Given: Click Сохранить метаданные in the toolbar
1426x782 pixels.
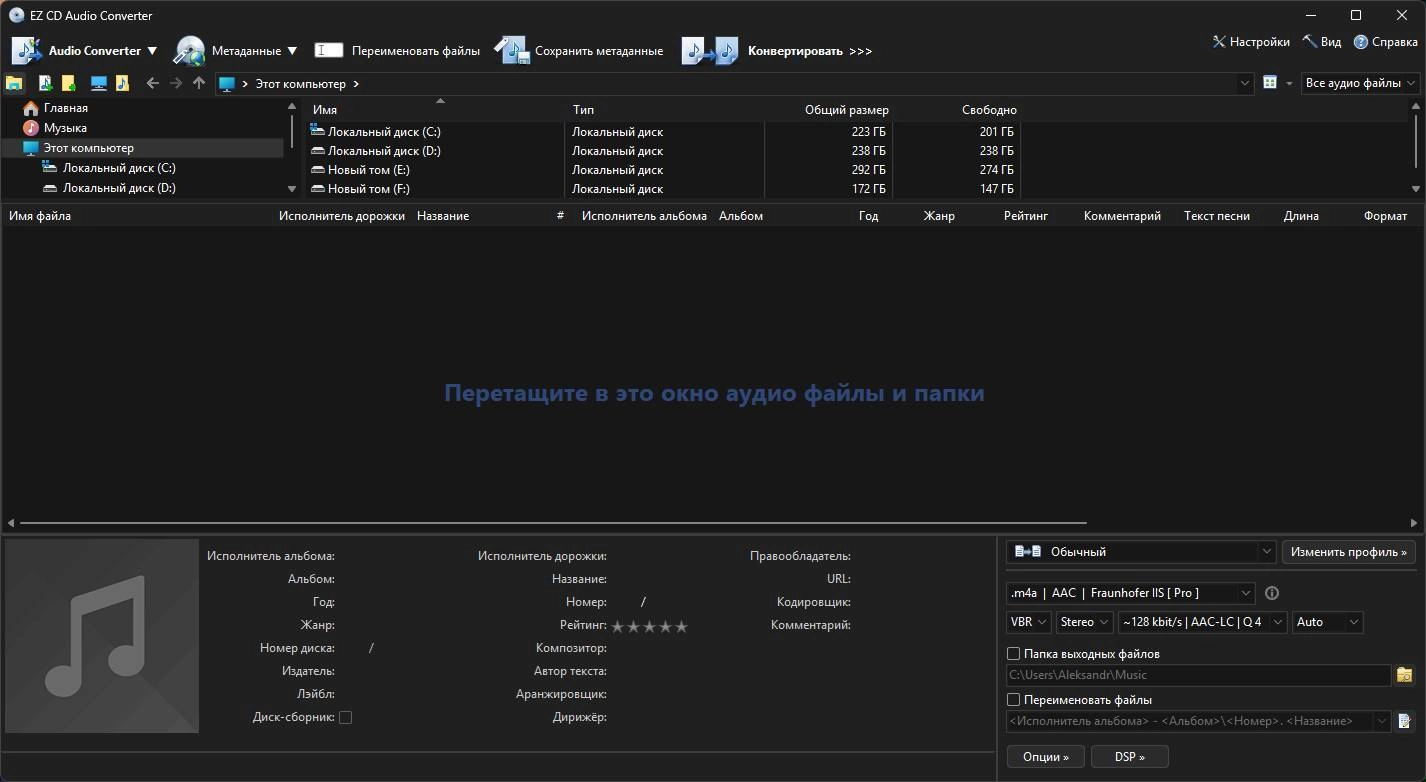Looking at the screenshot, I should (x=579, y=51).
